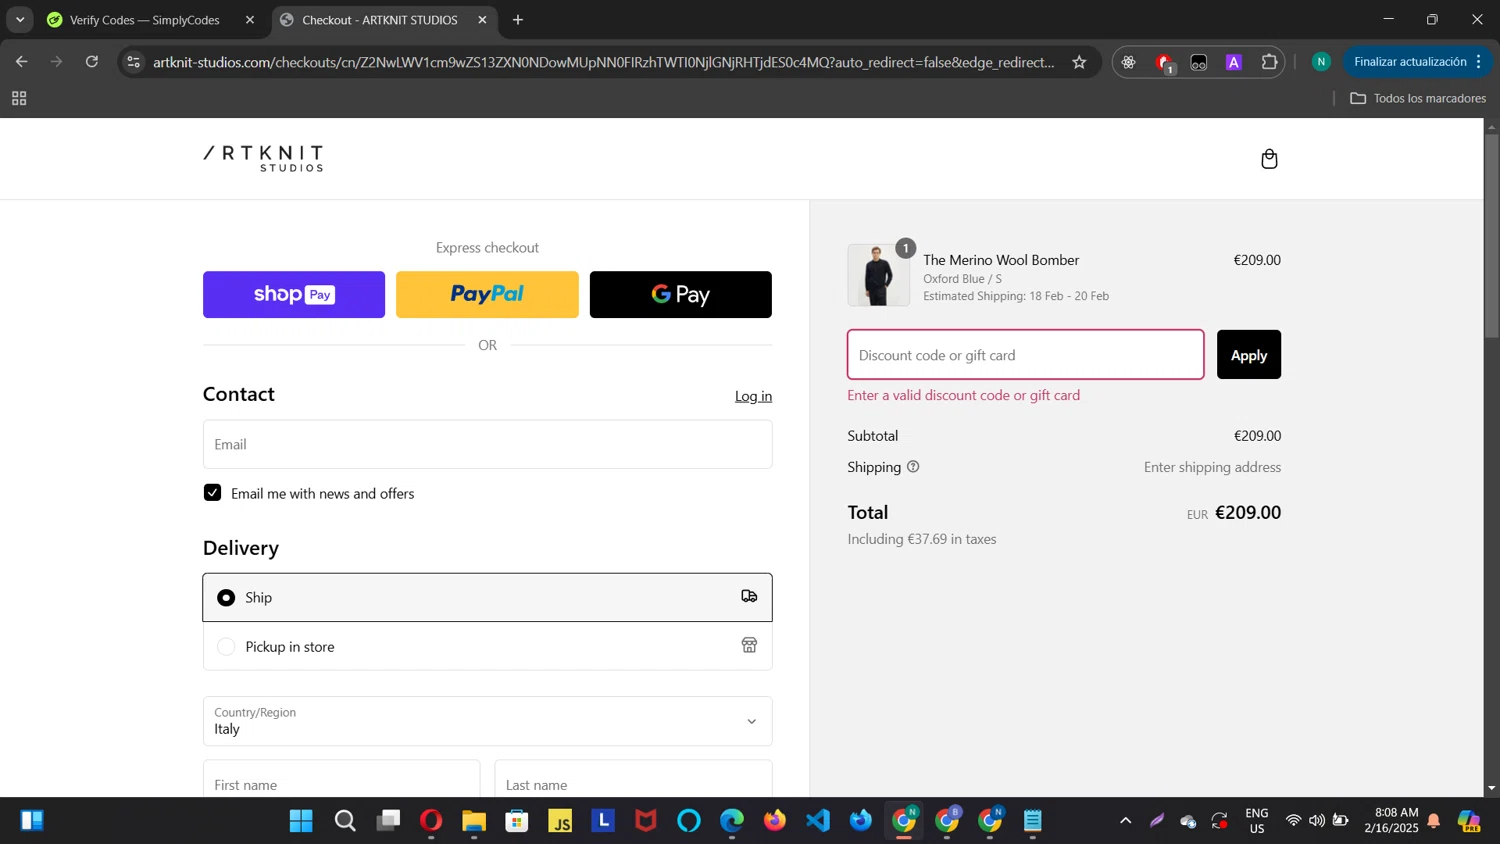
Task: Bookmark this page with the star icon
Action: pos(1079,62)
